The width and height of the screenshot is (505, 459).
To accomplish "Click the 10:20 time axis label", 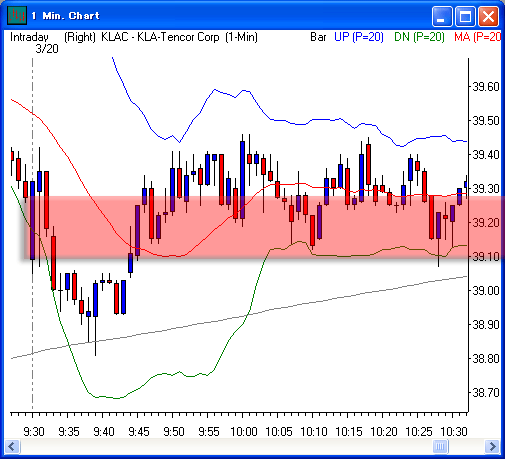I will point(384,432).
